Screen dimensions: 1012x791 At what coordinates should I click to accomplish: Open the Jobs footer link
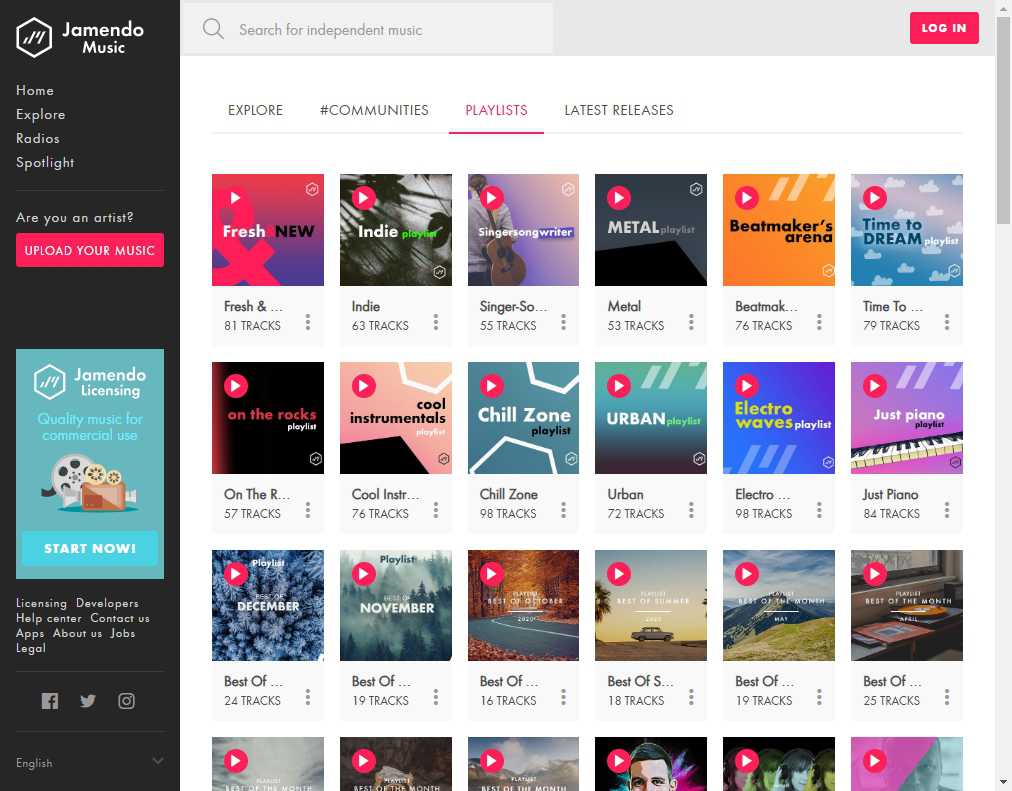click(123, 633)
